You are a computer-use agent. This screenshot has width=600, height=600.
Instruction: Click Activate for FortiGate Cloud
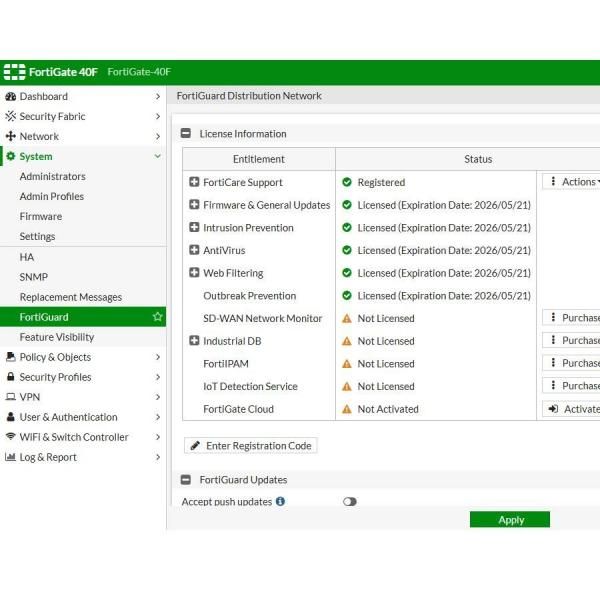pyautogui.click(x=573, y=409)
